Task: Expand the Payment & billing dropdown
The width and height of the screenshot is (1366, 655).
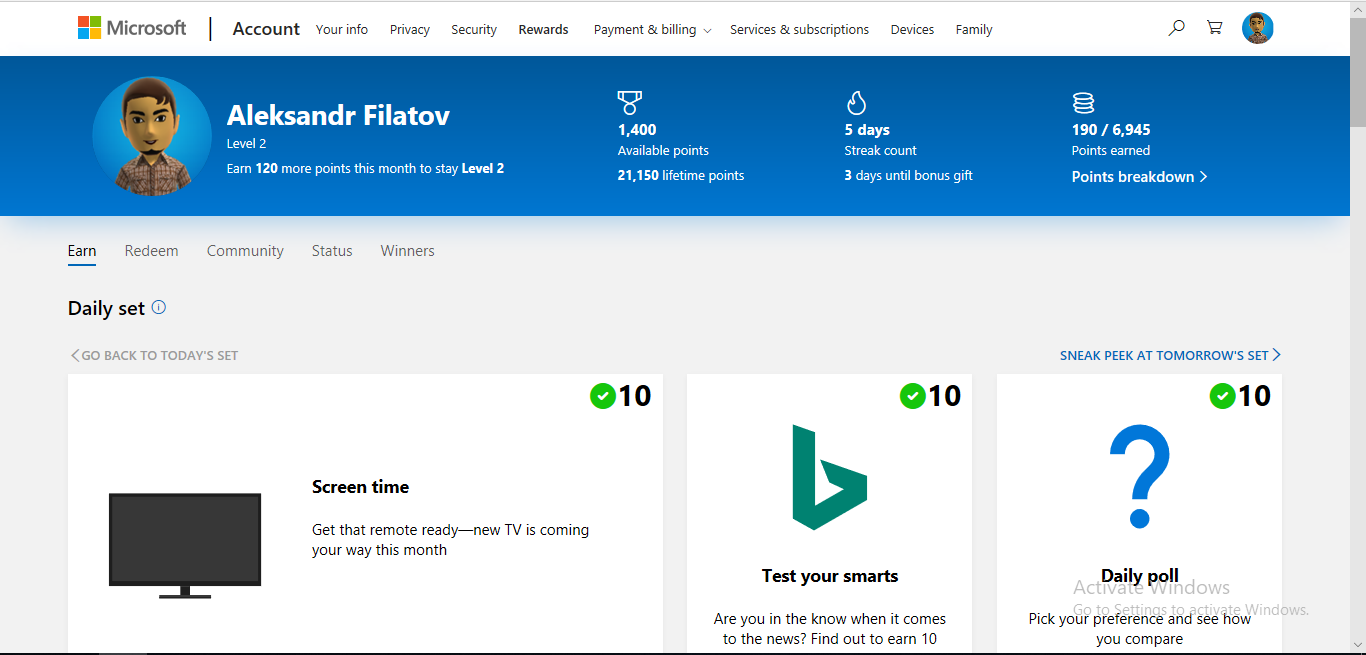Action: click(x=652, y=30)
